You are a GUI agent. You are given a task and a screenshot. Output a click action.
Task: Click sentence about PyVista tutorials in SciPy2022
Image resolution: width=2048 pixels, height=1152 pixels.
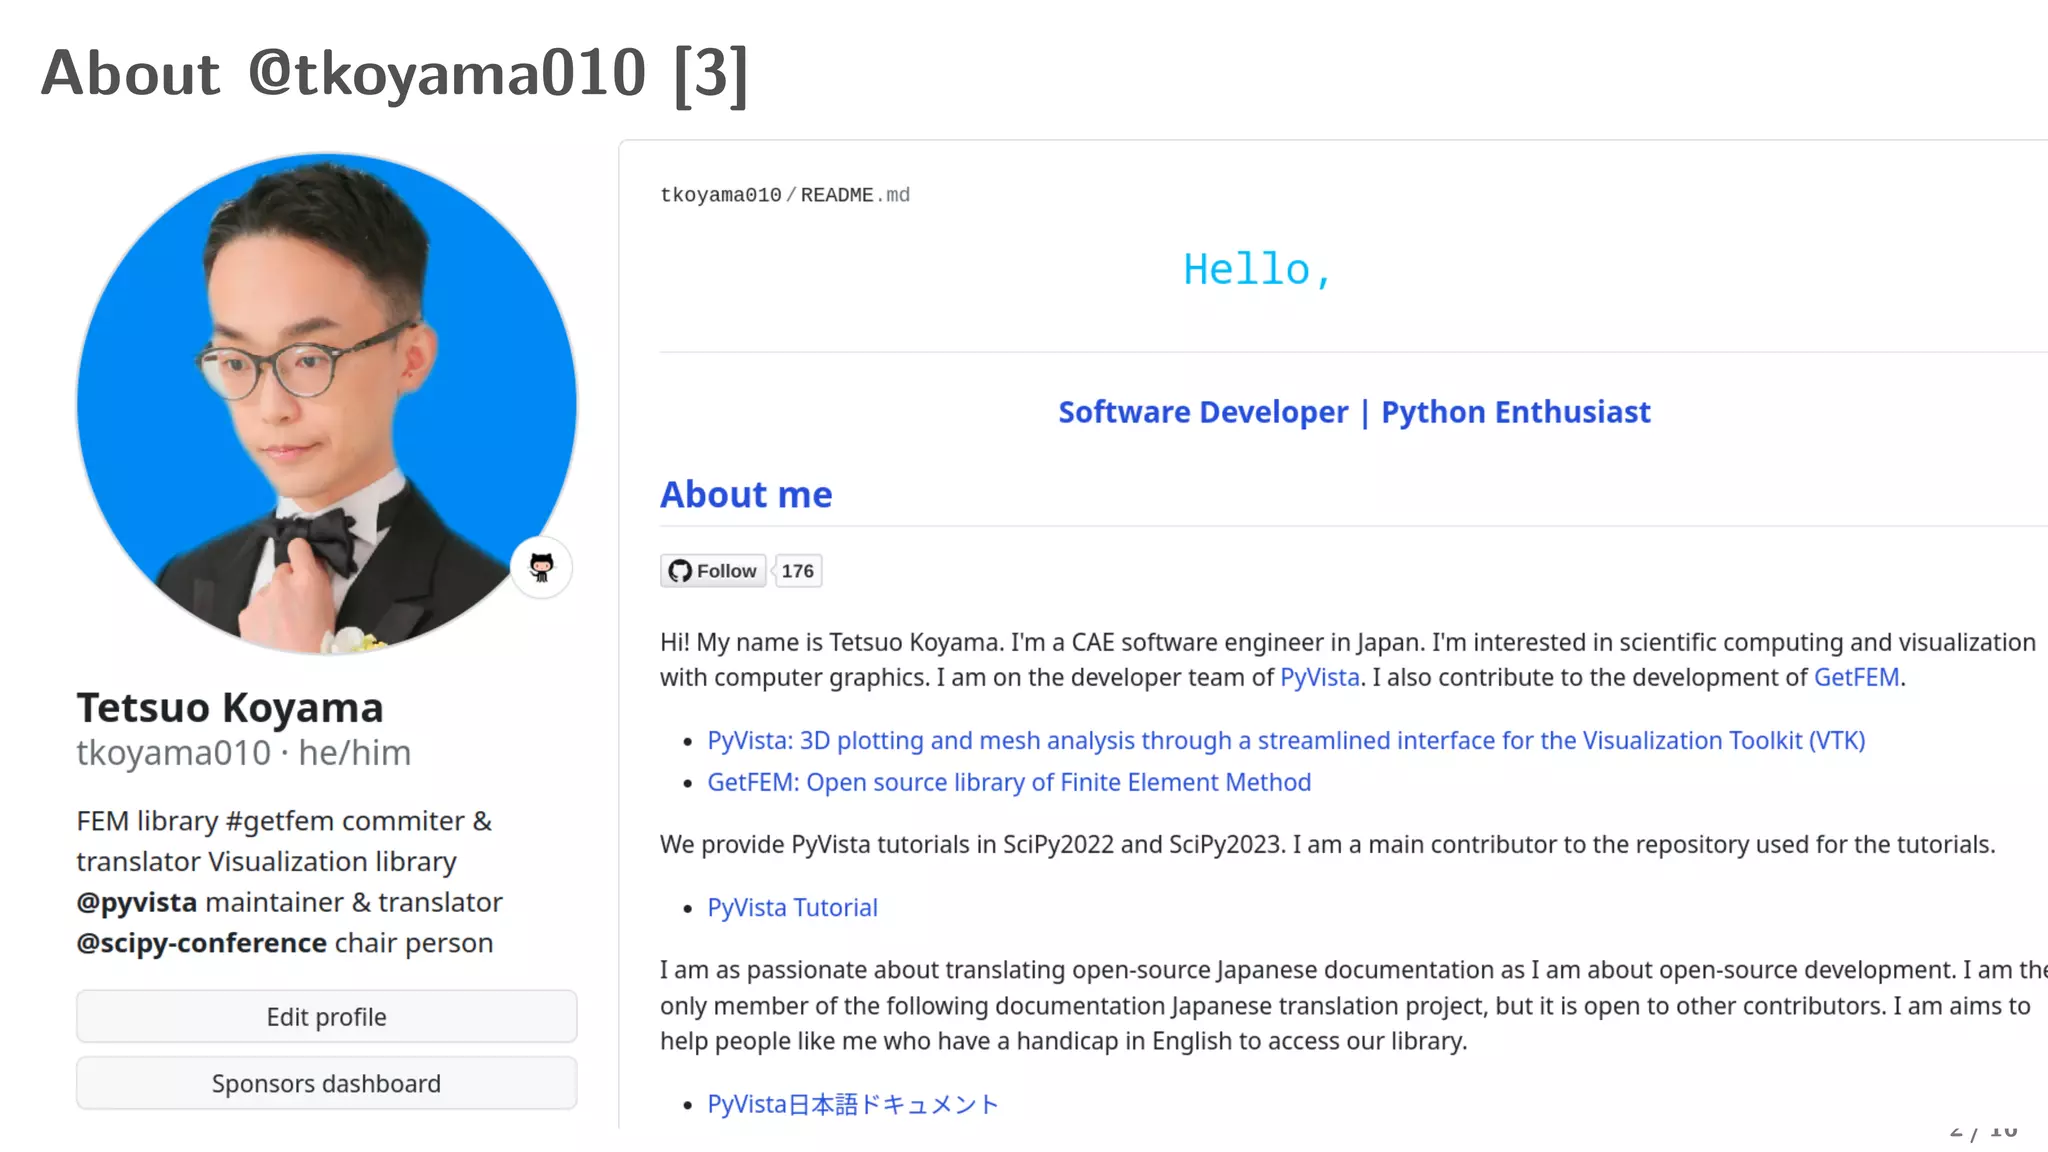coord(1328,845)
